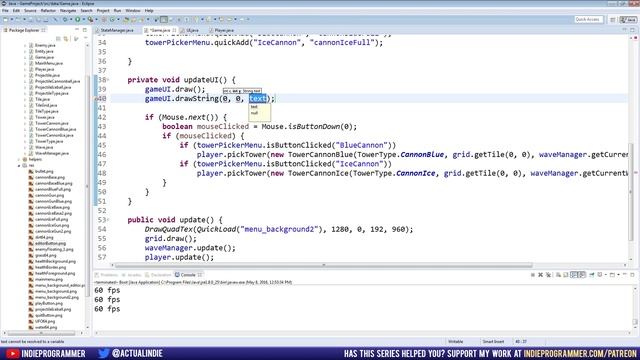
Task: Click the Twitter bird icon in banner
Action: pos(103,353)
